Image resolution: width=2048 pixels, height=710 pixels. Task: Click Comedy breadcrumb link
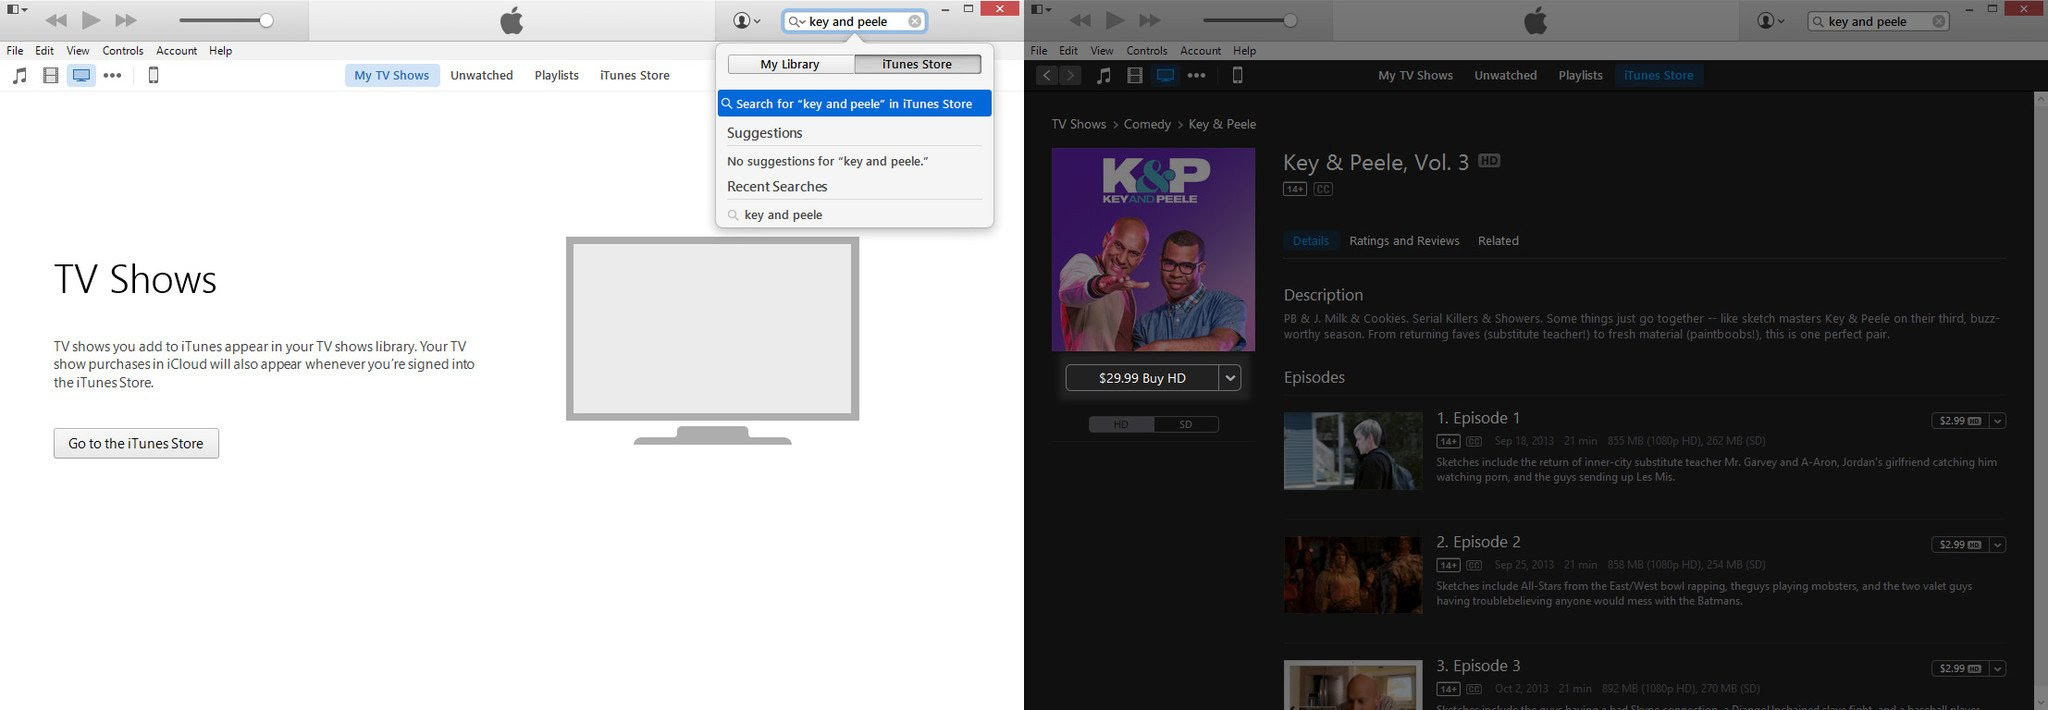point(1147,124)
